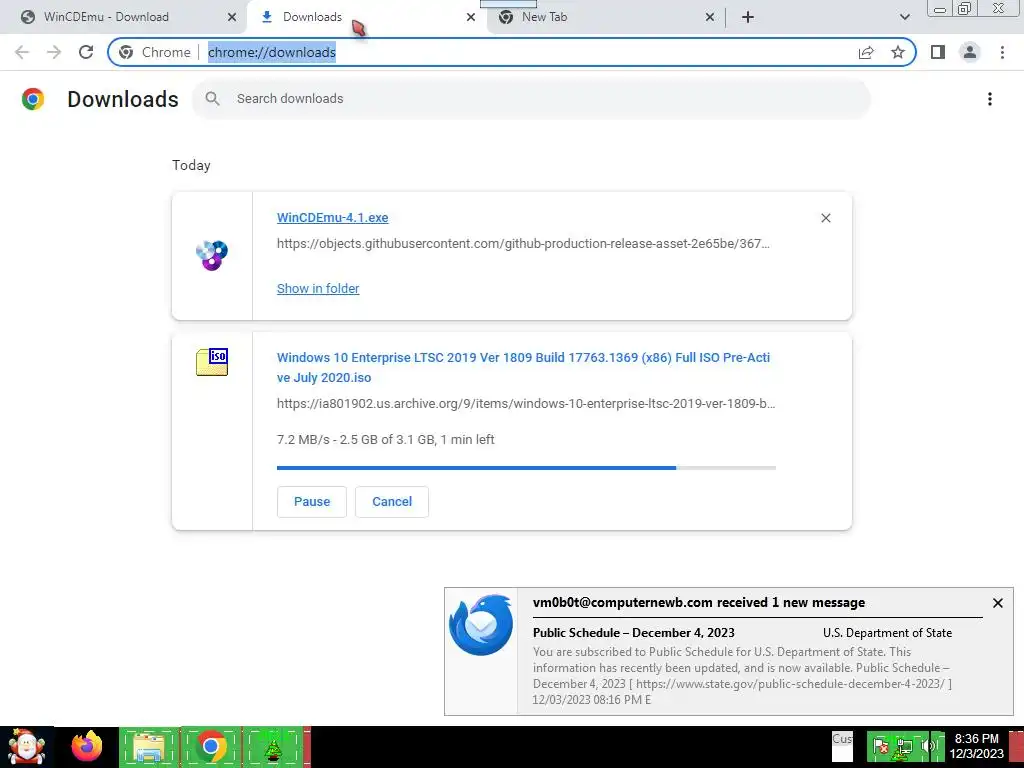Screen dimensions: 1024x768
Task: Click the action center flag tray icon
Action: click(x=882, y=746)
